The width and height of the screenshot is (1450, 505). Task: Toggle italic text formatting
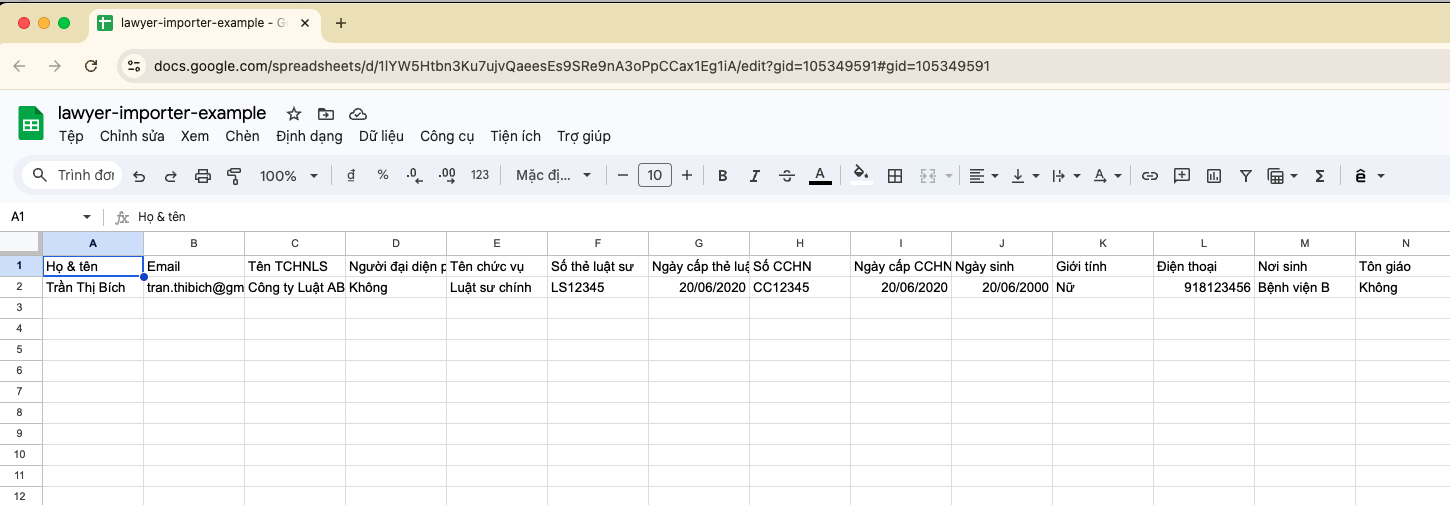pos(754,176)
